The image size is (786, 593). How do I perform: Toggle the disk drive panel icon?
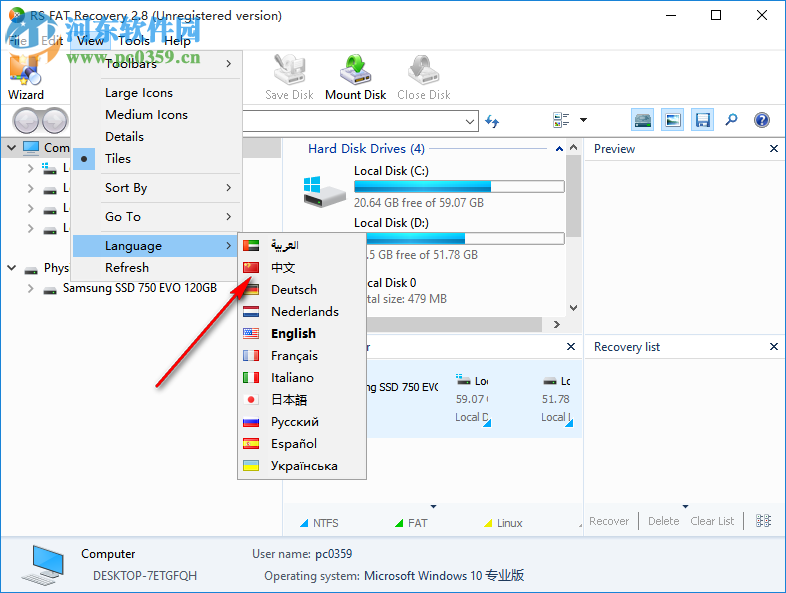point(643,120)
